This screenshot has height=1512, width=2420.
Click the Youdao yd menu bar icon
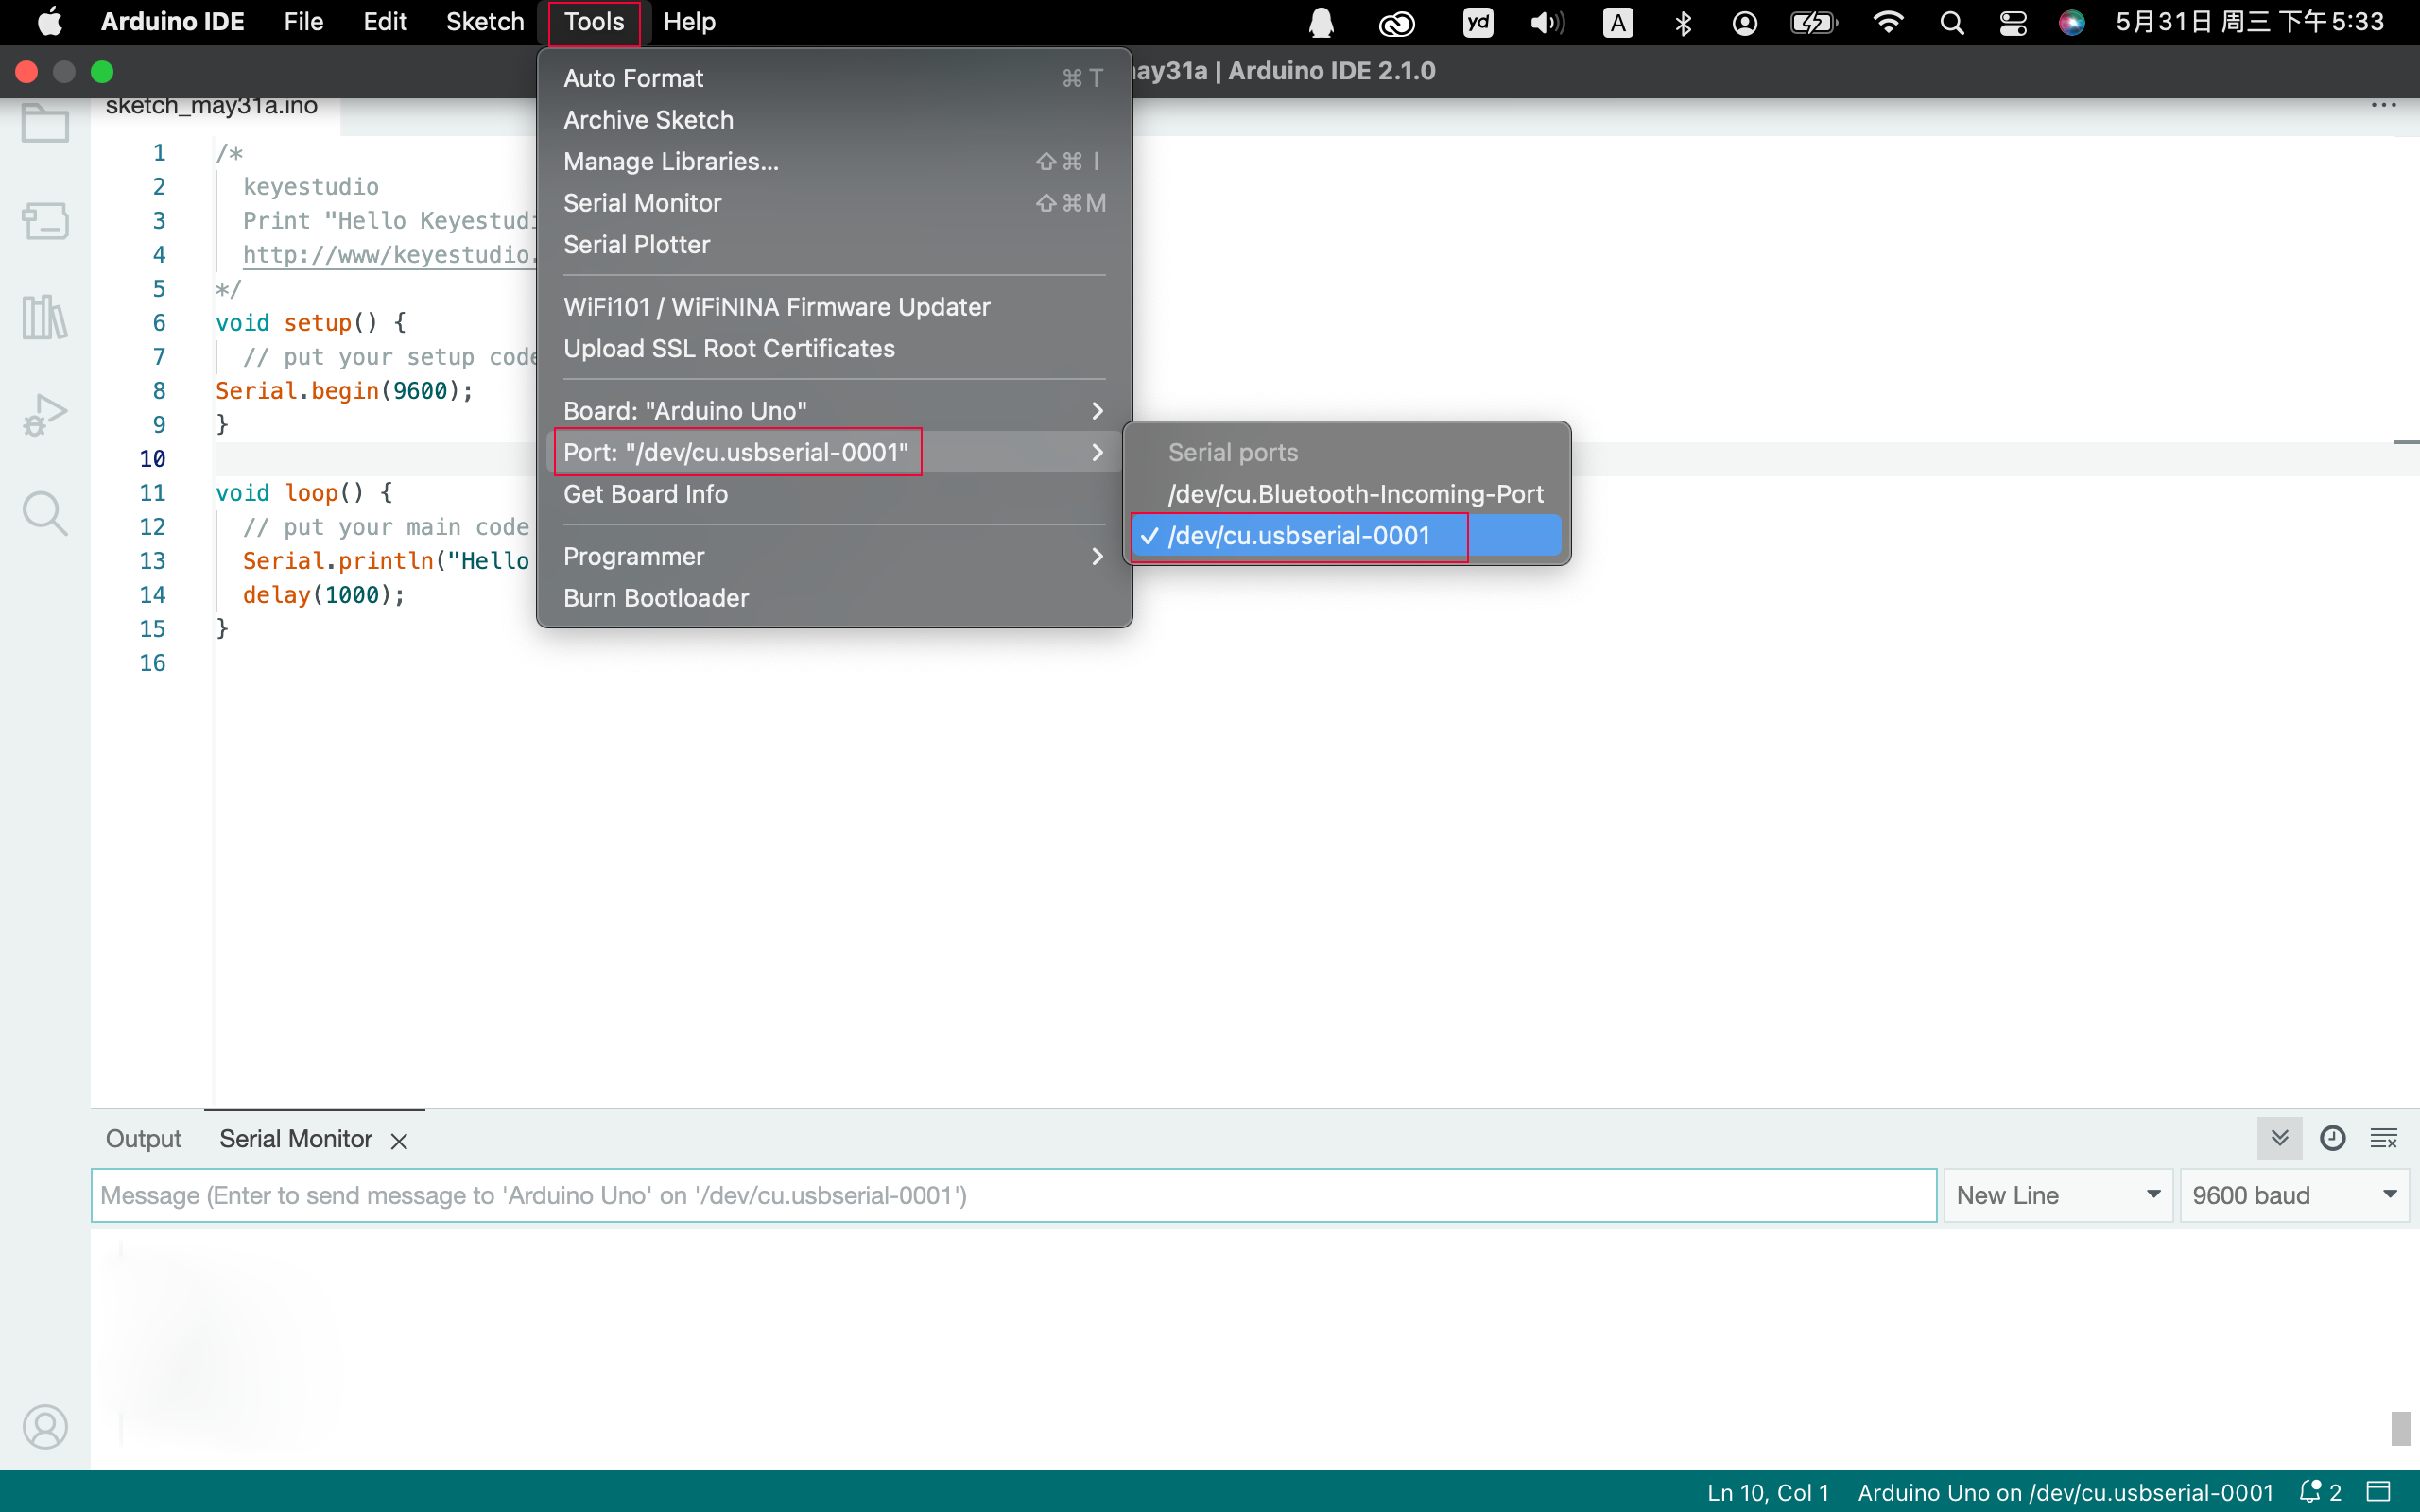(x=1477, y=22)
